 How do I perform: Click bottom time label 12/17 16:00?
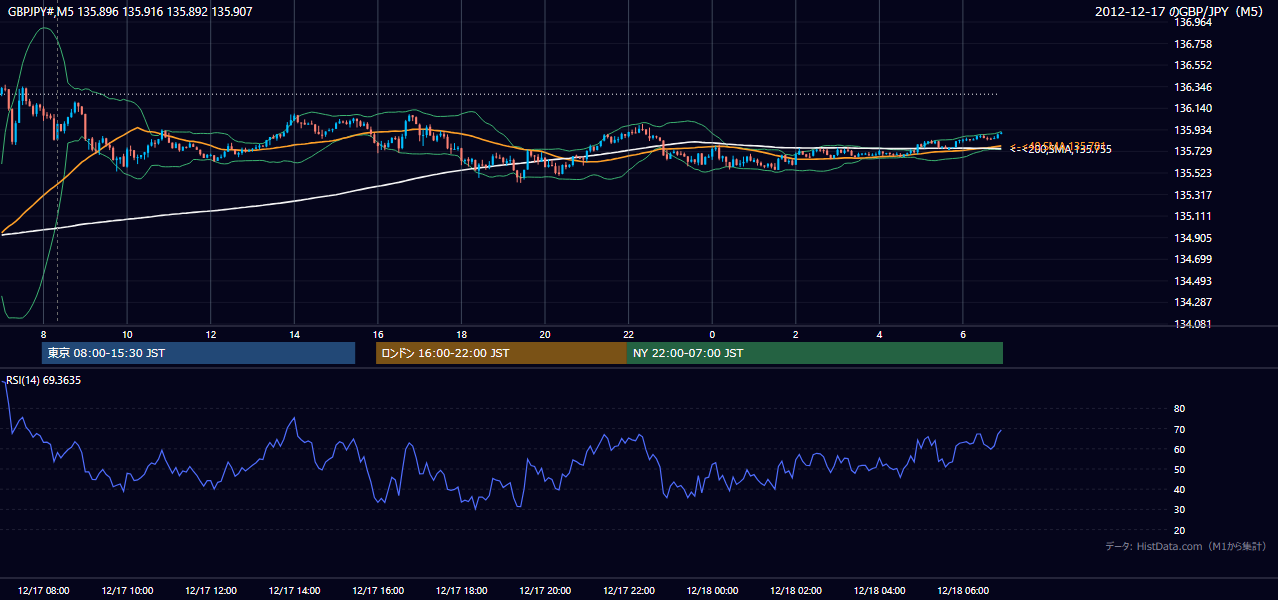coord(378,591)
